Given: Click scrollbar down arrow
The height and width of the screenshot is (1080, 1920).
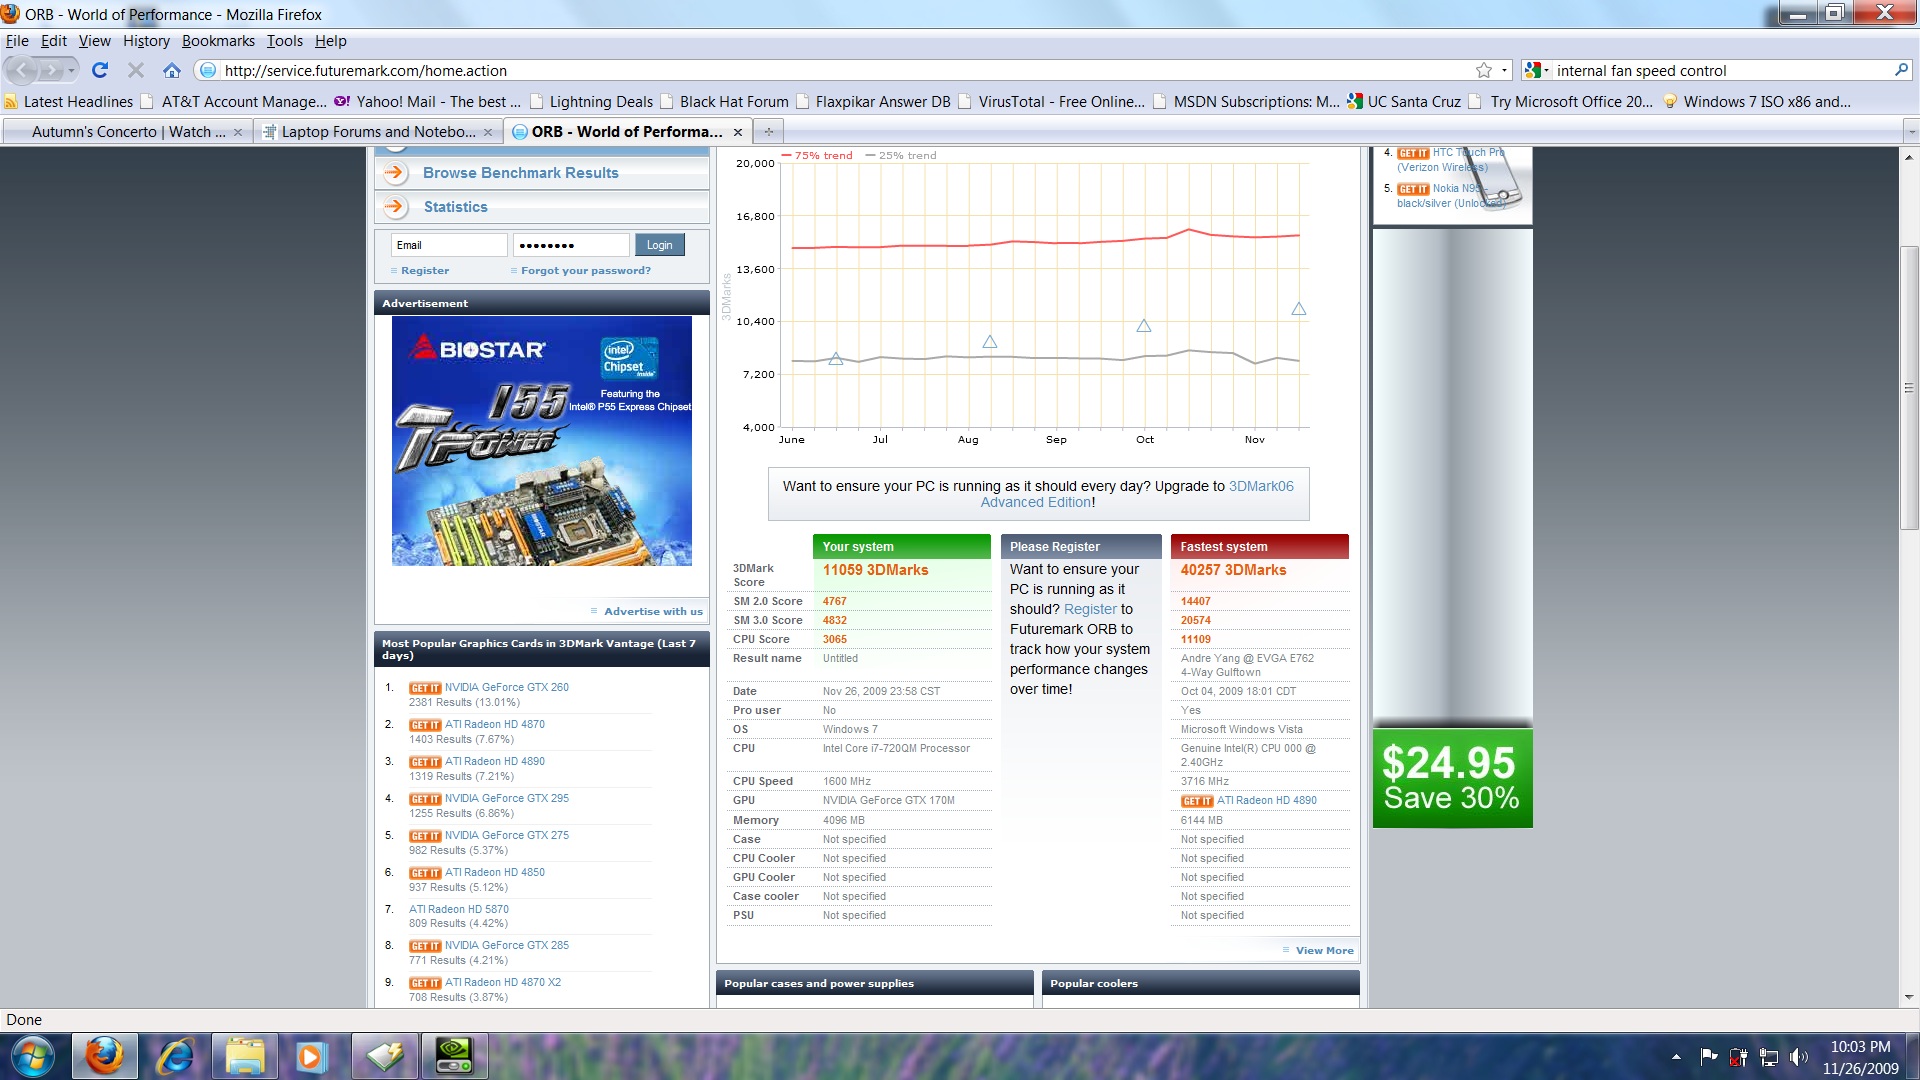Looking at the screenshot, I should coord(1909,997).
